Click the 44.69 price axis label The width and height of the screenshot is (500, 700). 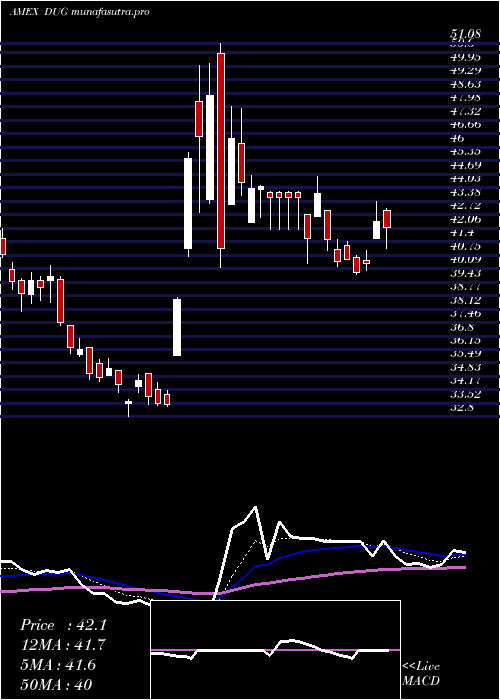pyautogui.click(x=467, y=165)
